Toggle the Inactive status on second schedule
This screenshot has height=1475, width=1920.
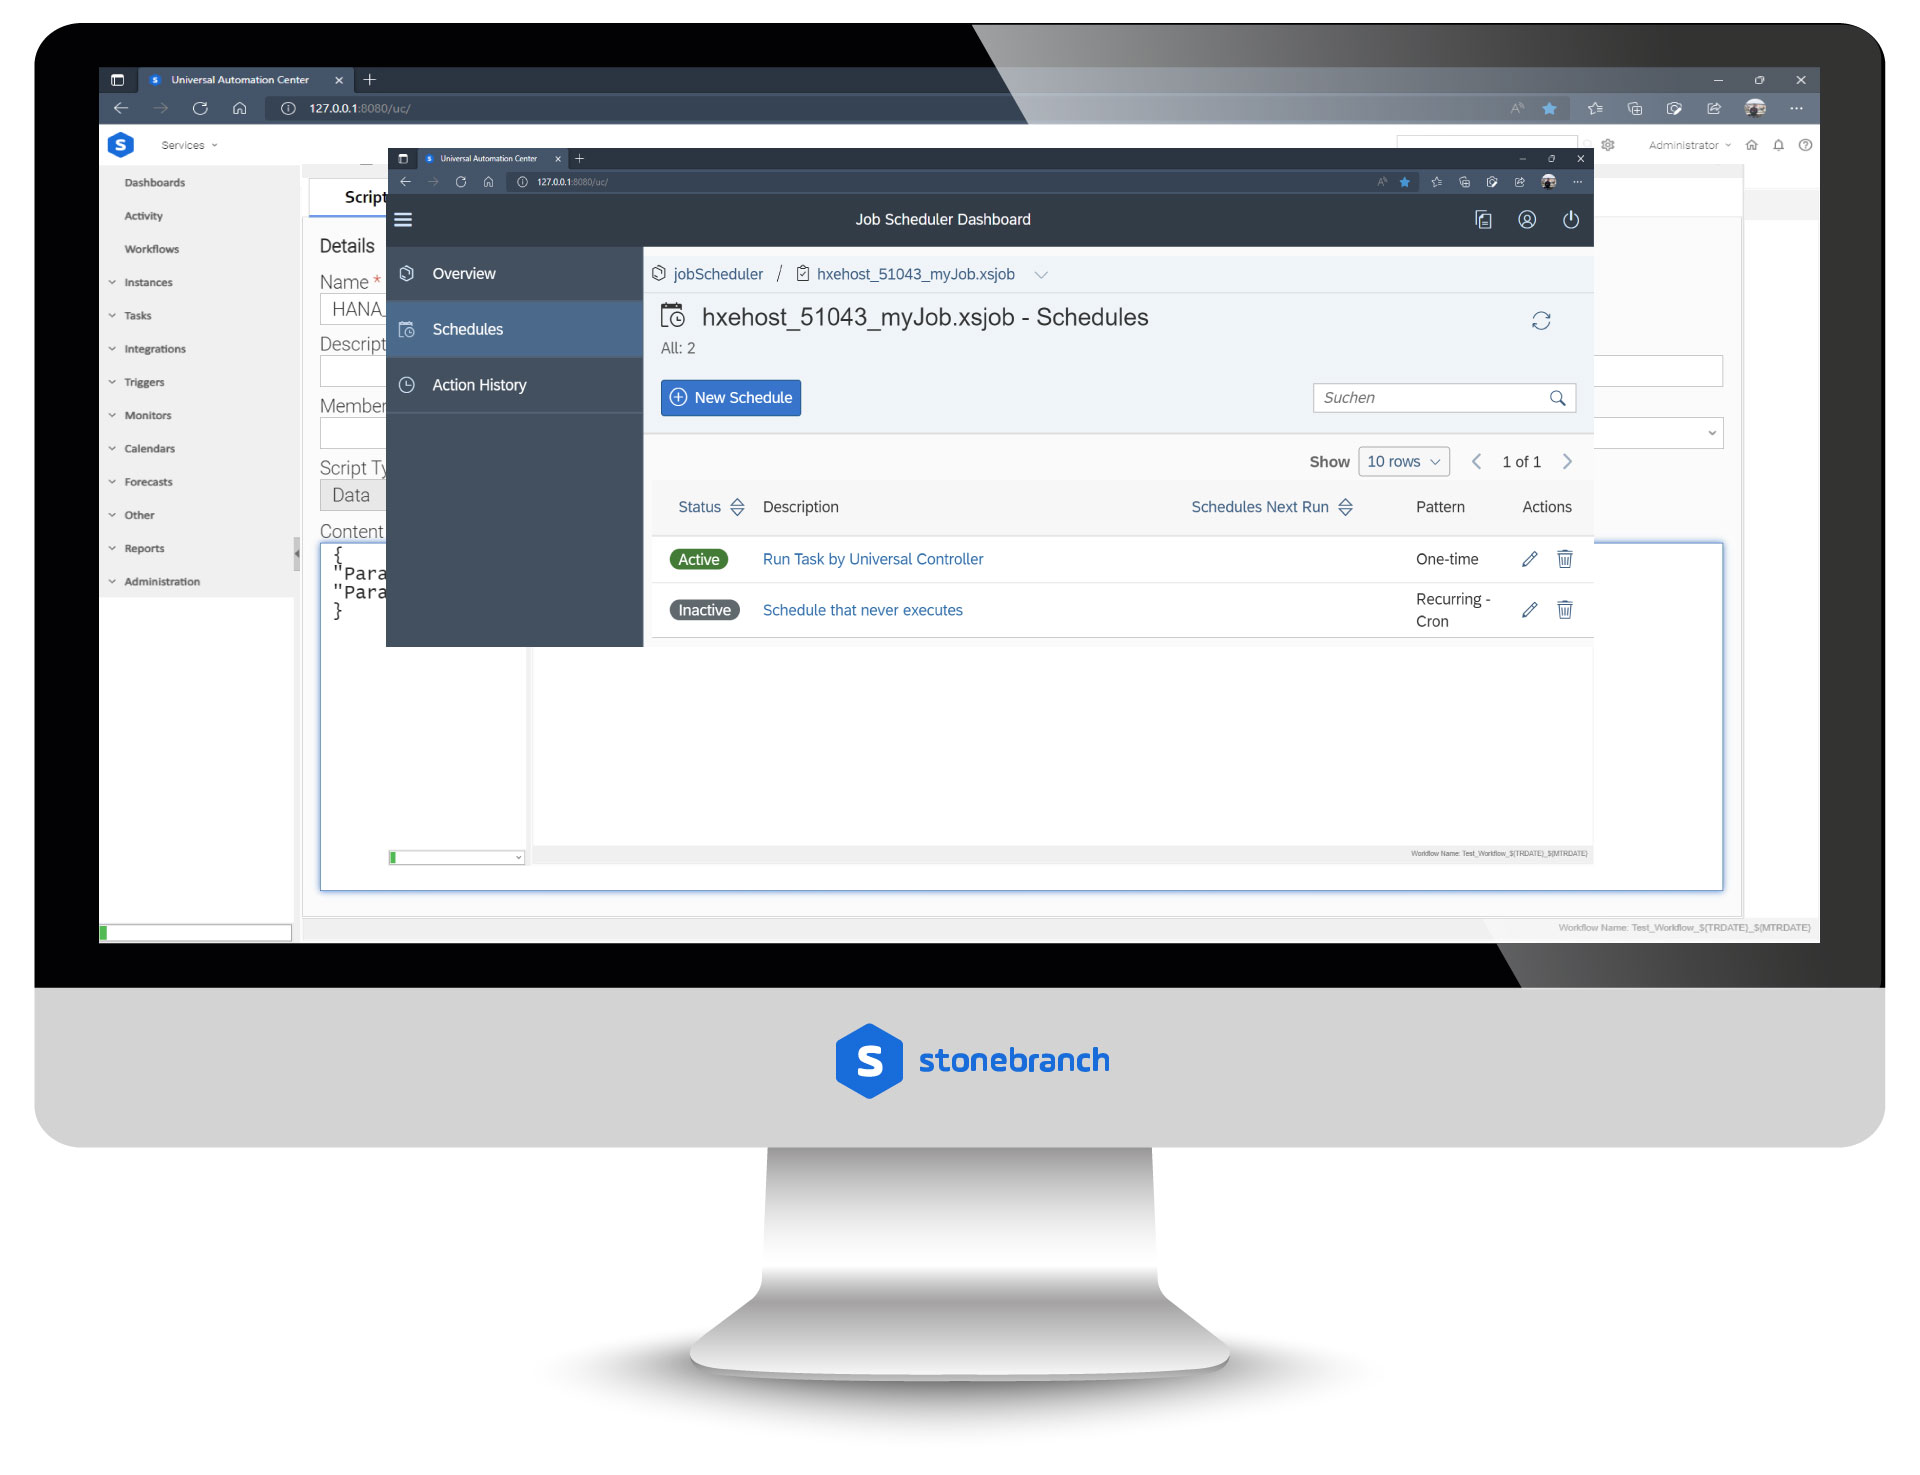click(x=702, y=609)
